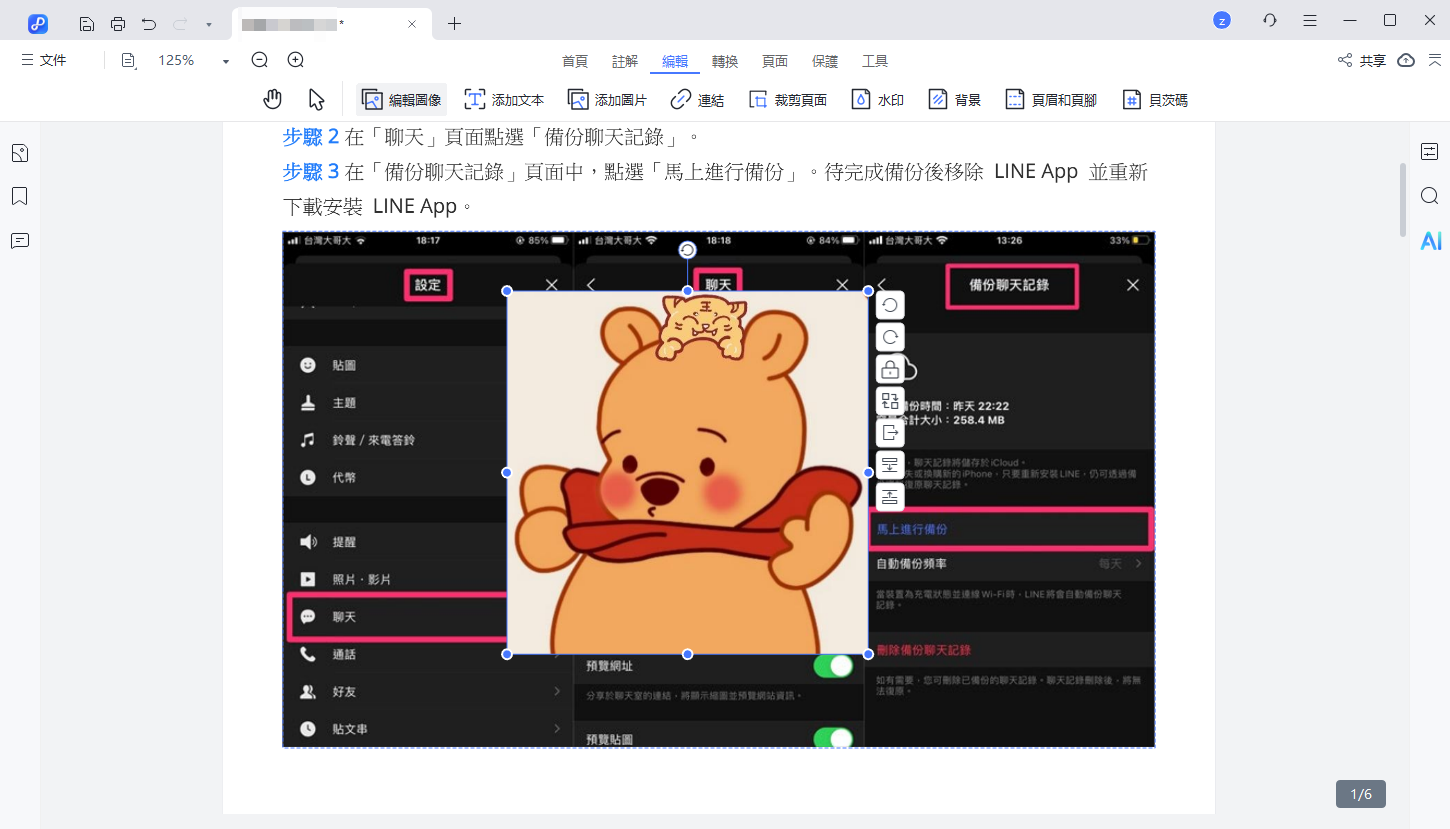Lock the selected image with padlock icon
Image resolution: width=1450 pixels, height=829 pixels.
(x=890, y=369)
